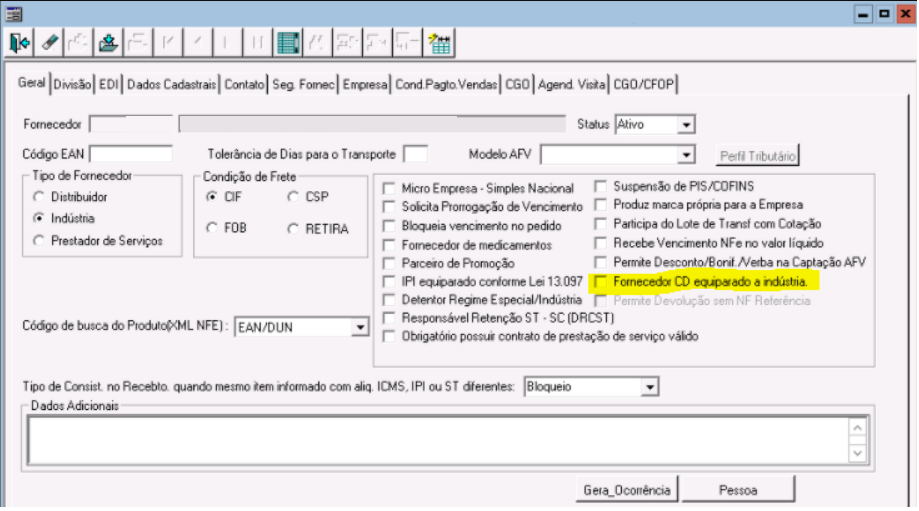
Task: Click the Fornecedor code input field
Action: tap(131, 124)
